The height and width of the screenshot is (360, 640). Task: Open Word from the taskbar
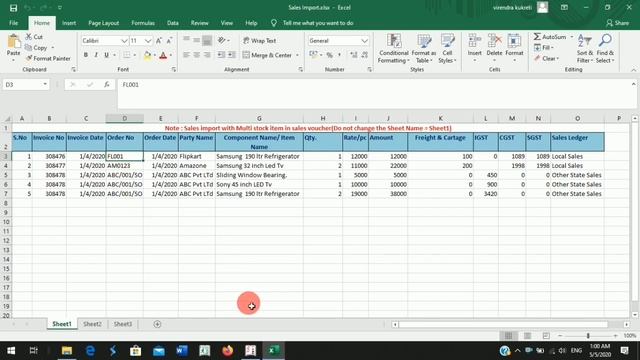pyautogui.click(x=182, y=350)
